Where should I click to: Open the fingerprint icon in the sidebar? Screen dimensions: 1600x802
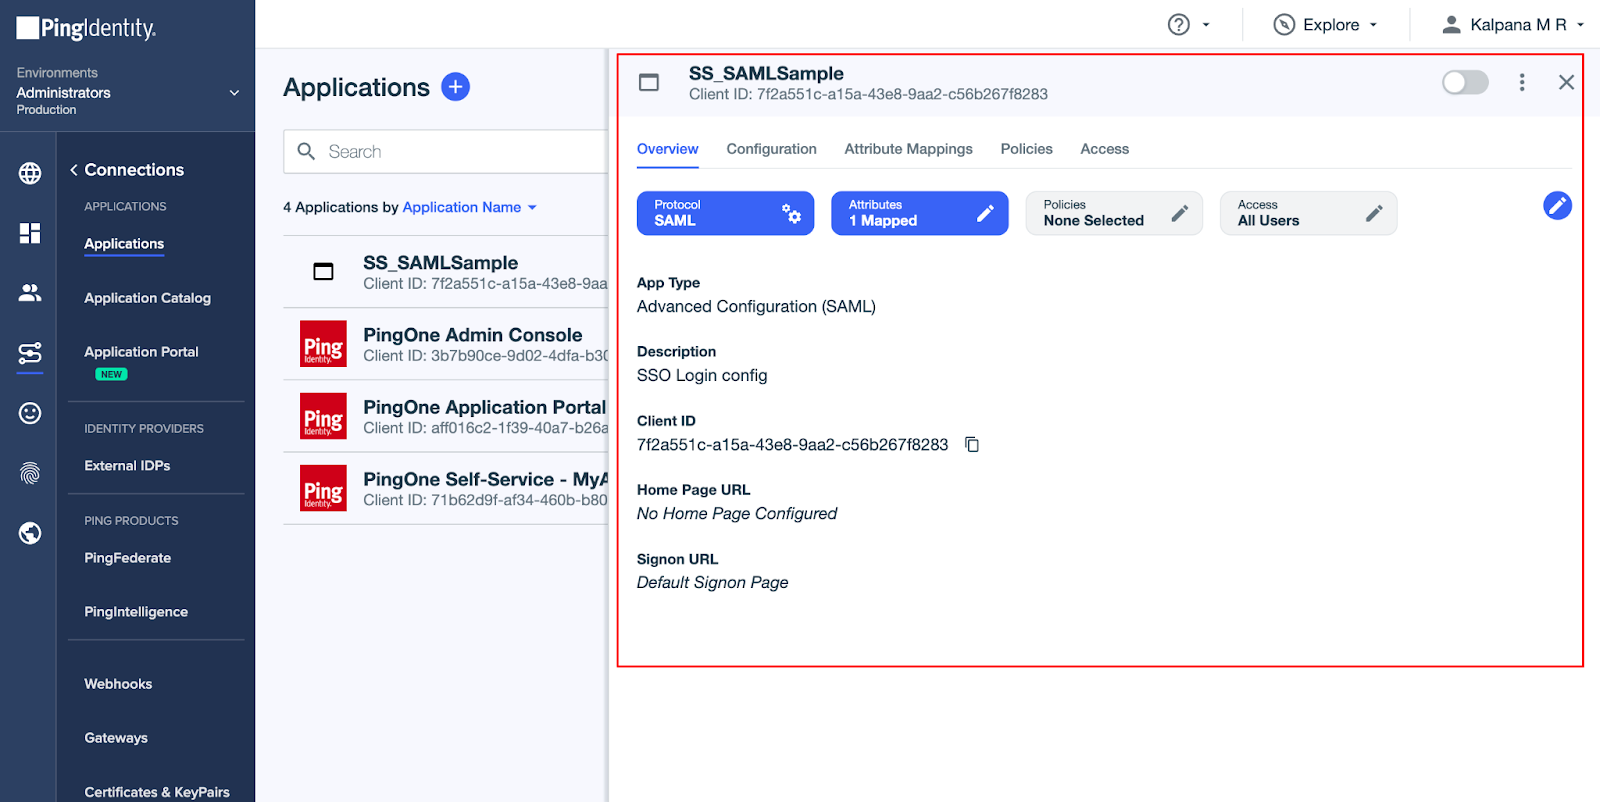pos(30,473)
